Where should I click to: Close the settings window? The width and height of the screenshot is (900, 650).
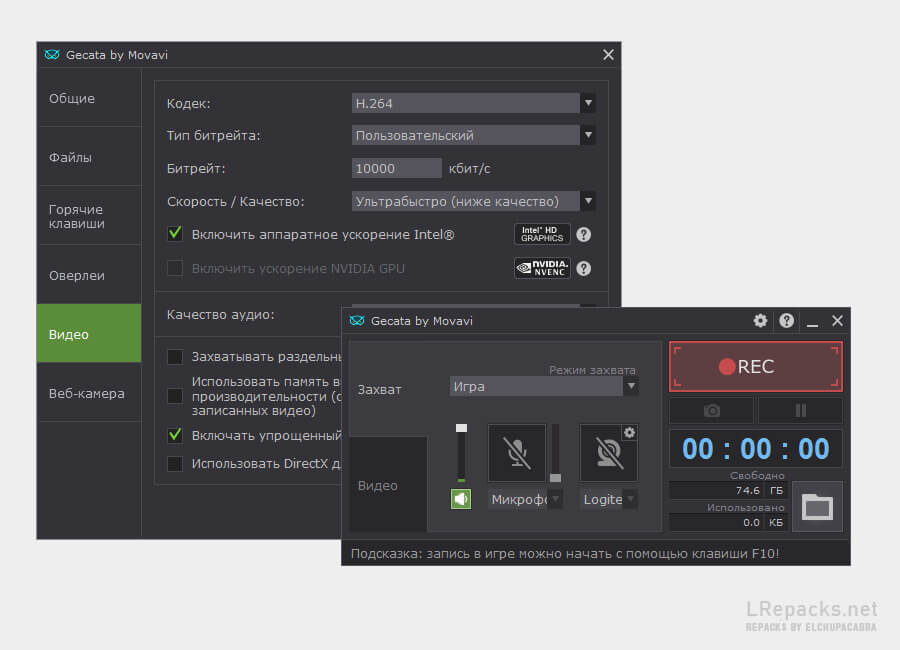[608, 55]
